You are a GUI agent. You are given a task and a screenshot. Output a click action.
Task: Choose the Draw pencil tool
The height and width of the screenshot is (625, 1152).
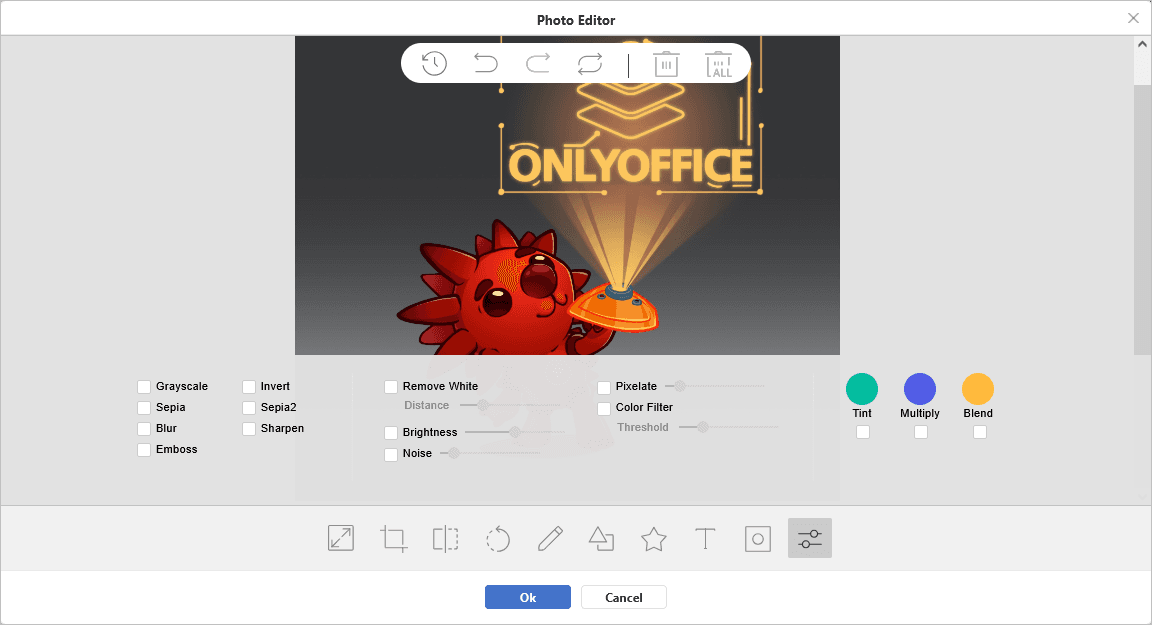549,538
